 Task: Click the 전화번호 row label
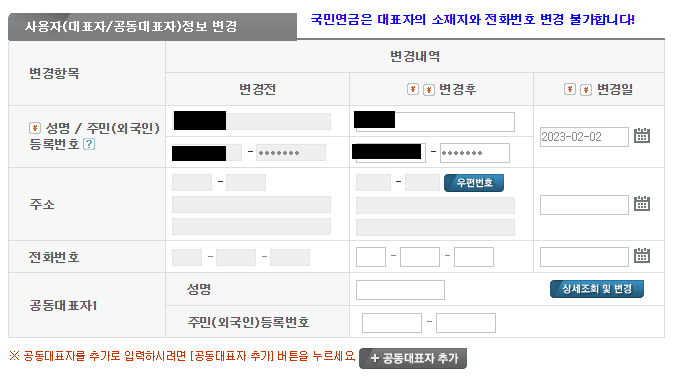[x=54, y=257]
